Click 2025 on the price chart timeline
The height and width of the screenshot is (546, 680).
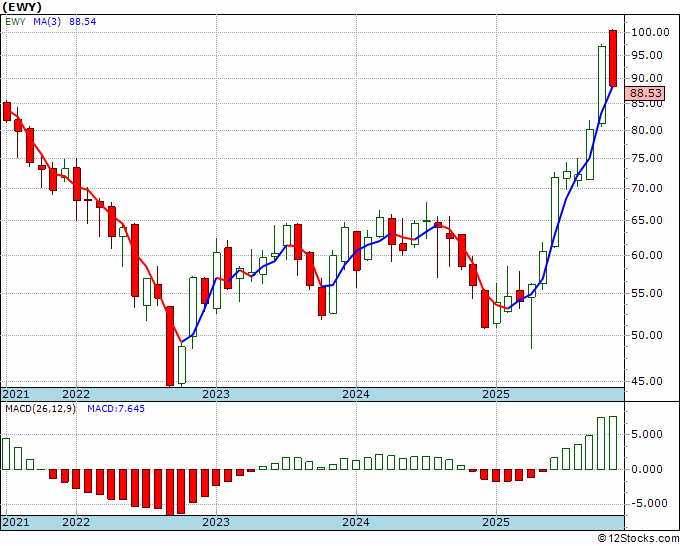coord(496,395)
